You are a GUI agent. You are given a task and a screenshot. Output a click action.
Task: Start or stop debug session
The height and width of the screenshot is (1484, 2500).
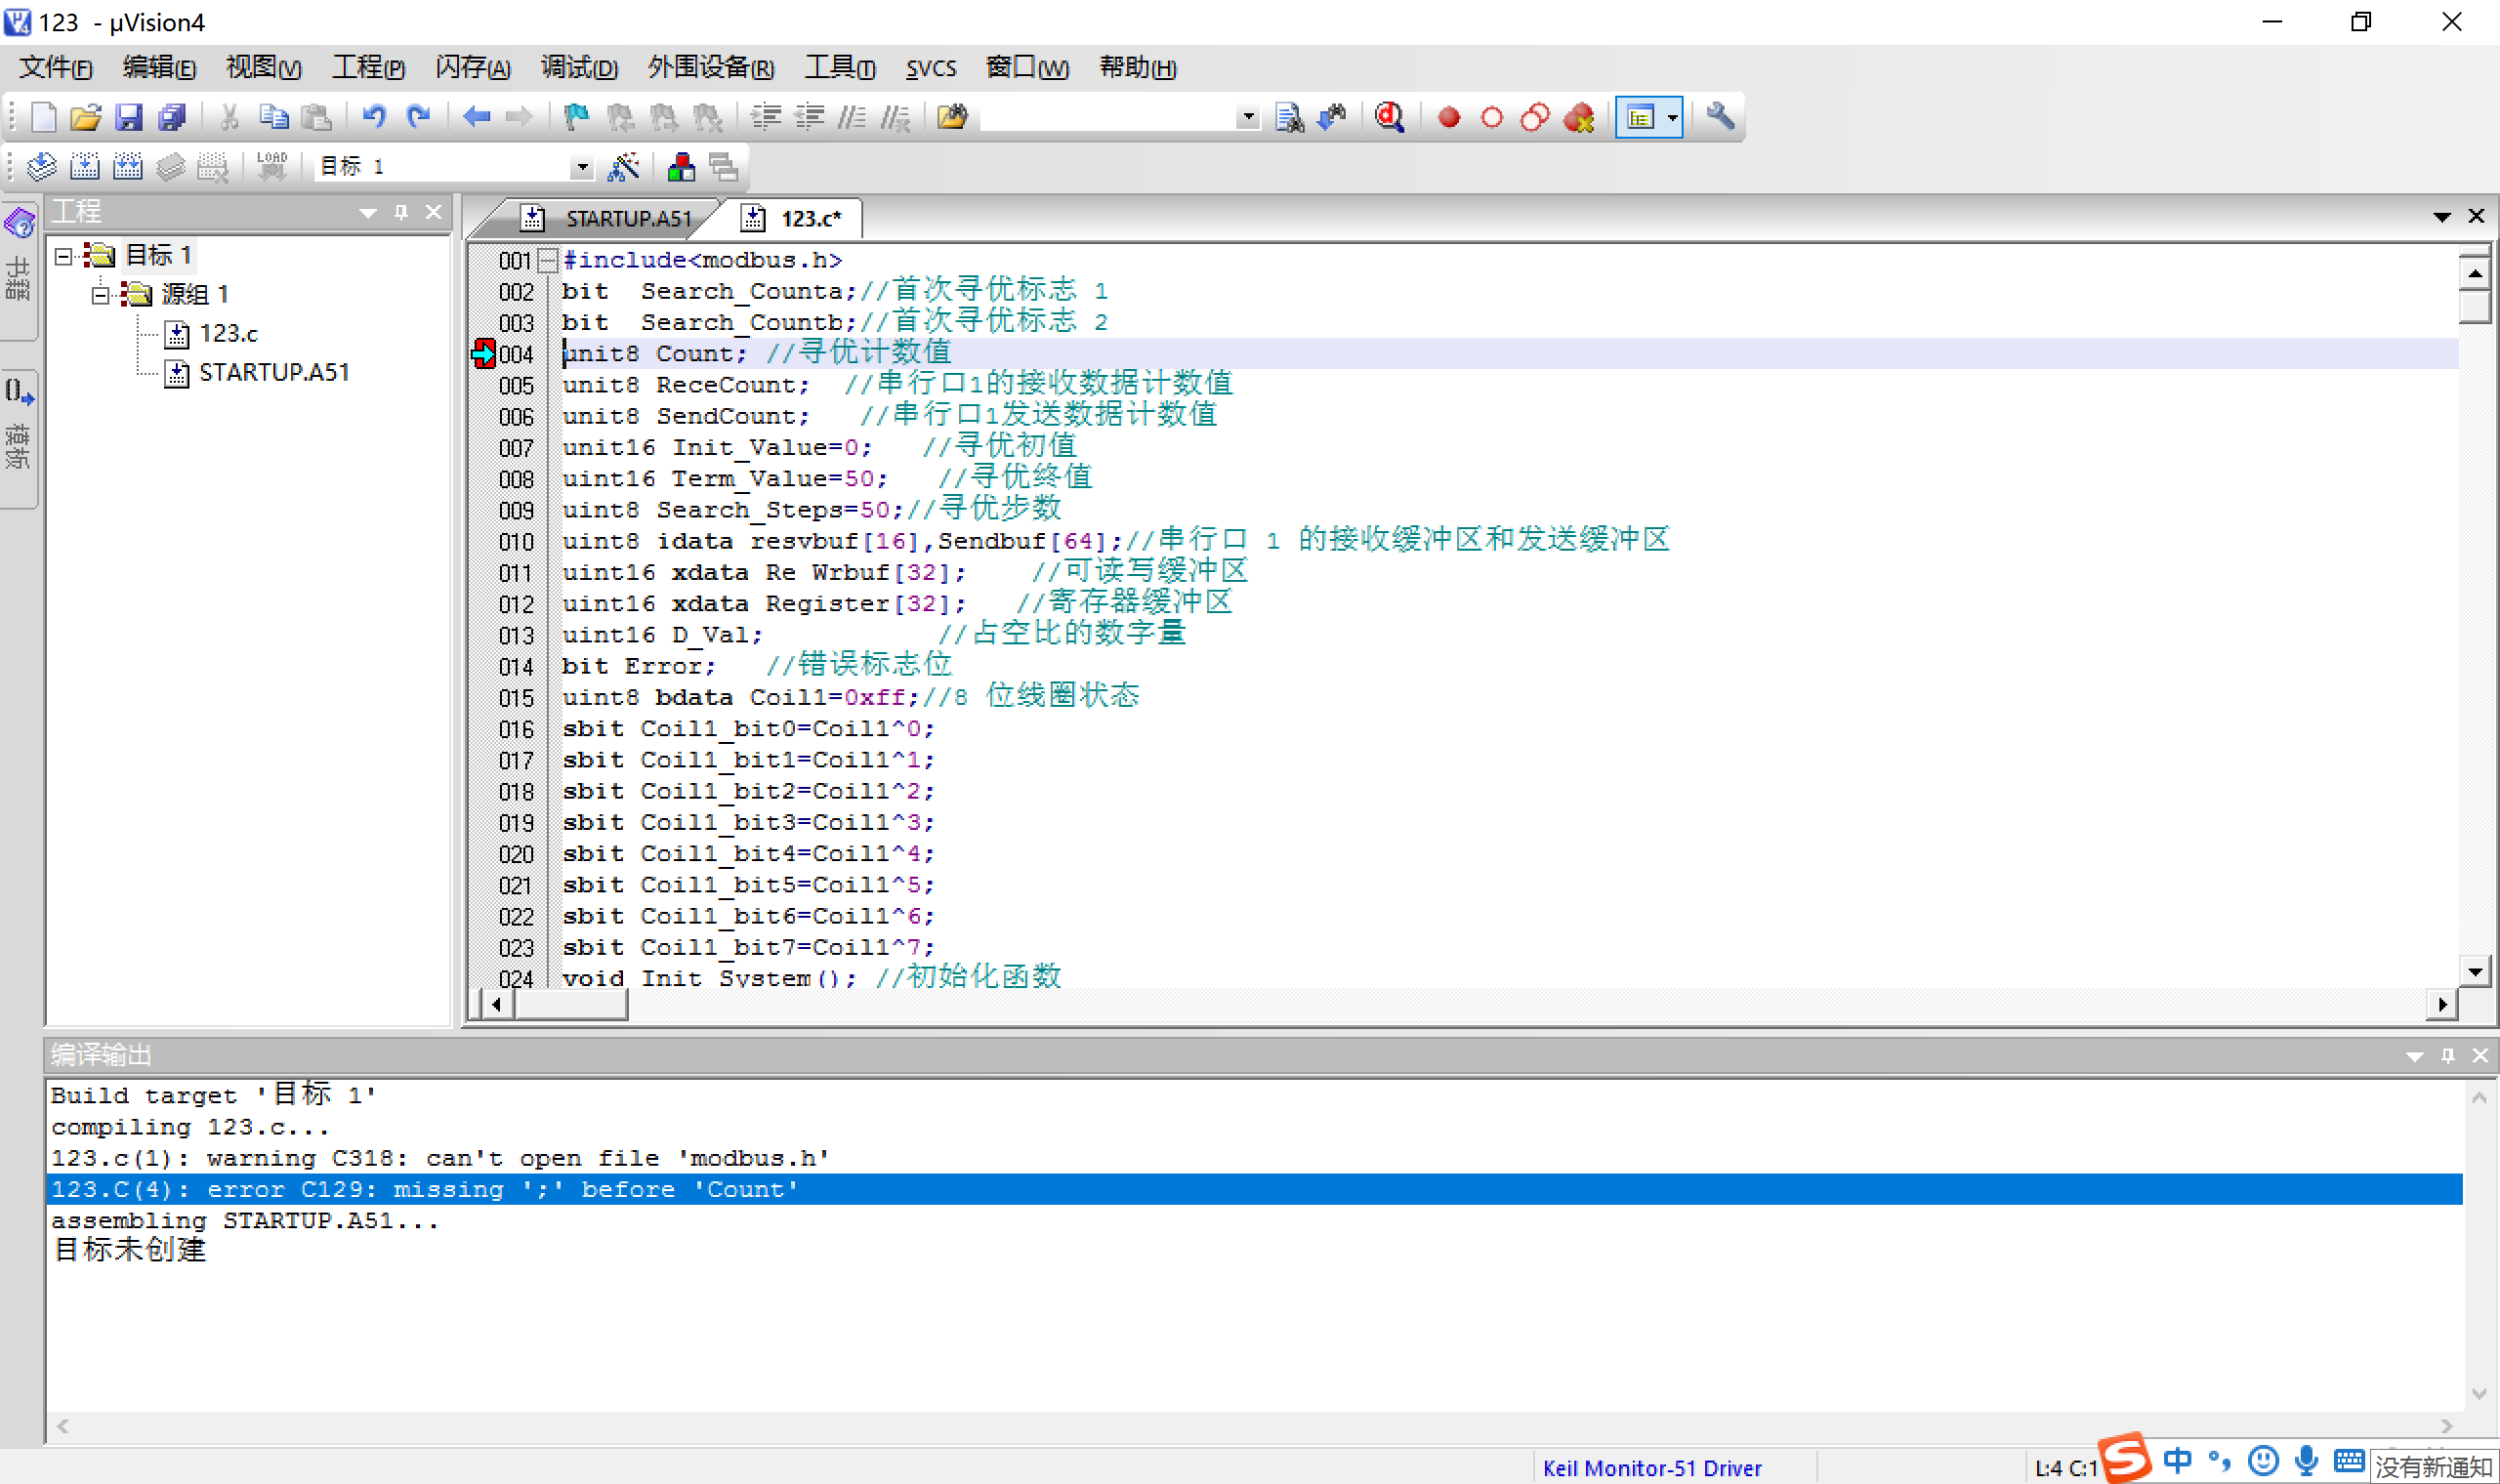click(1389, 117)
